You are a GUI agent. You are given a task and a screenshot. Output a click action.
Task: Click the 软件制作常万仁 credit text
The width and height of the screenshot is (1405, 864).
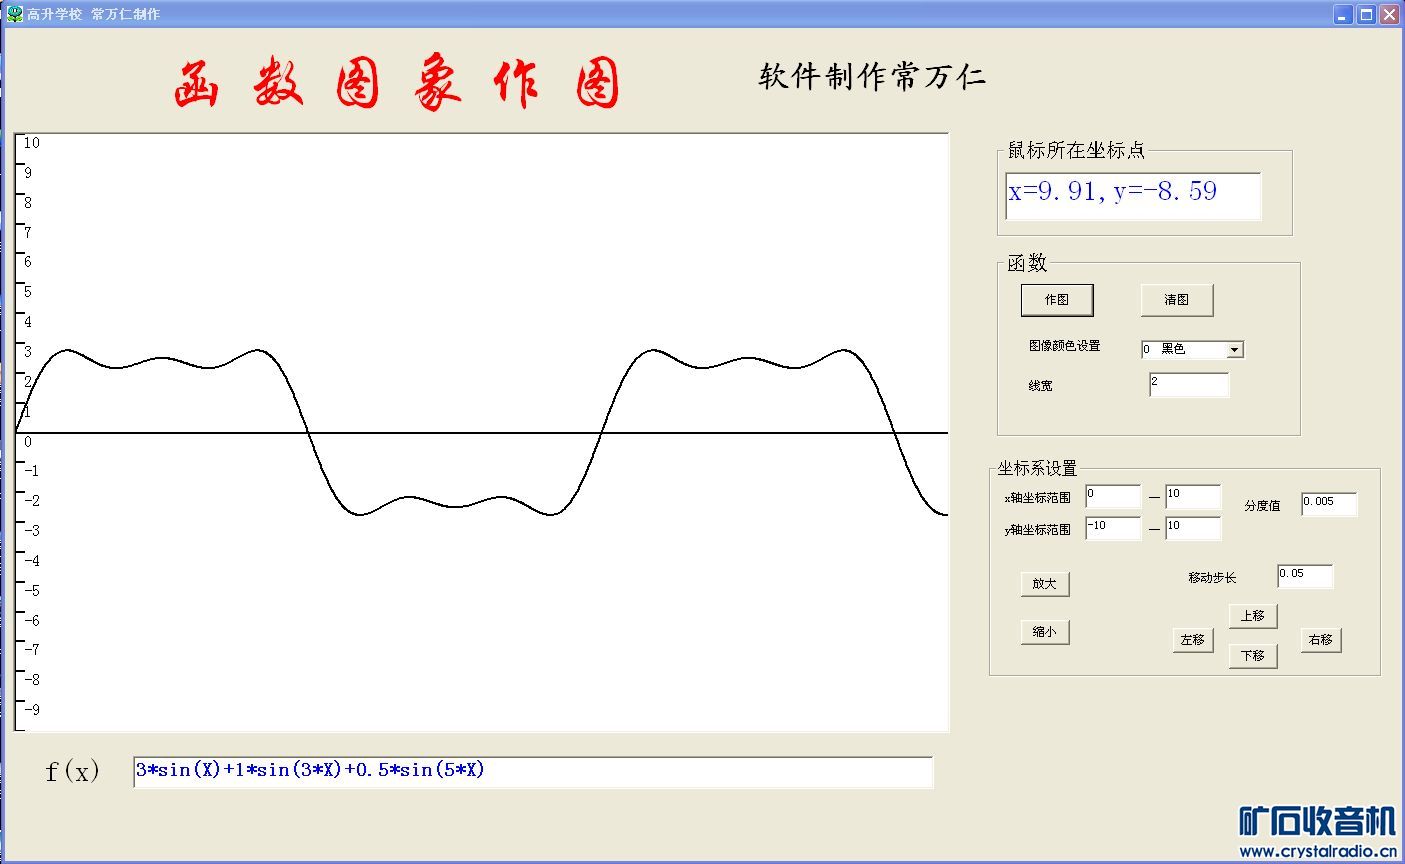pos(872,77)
